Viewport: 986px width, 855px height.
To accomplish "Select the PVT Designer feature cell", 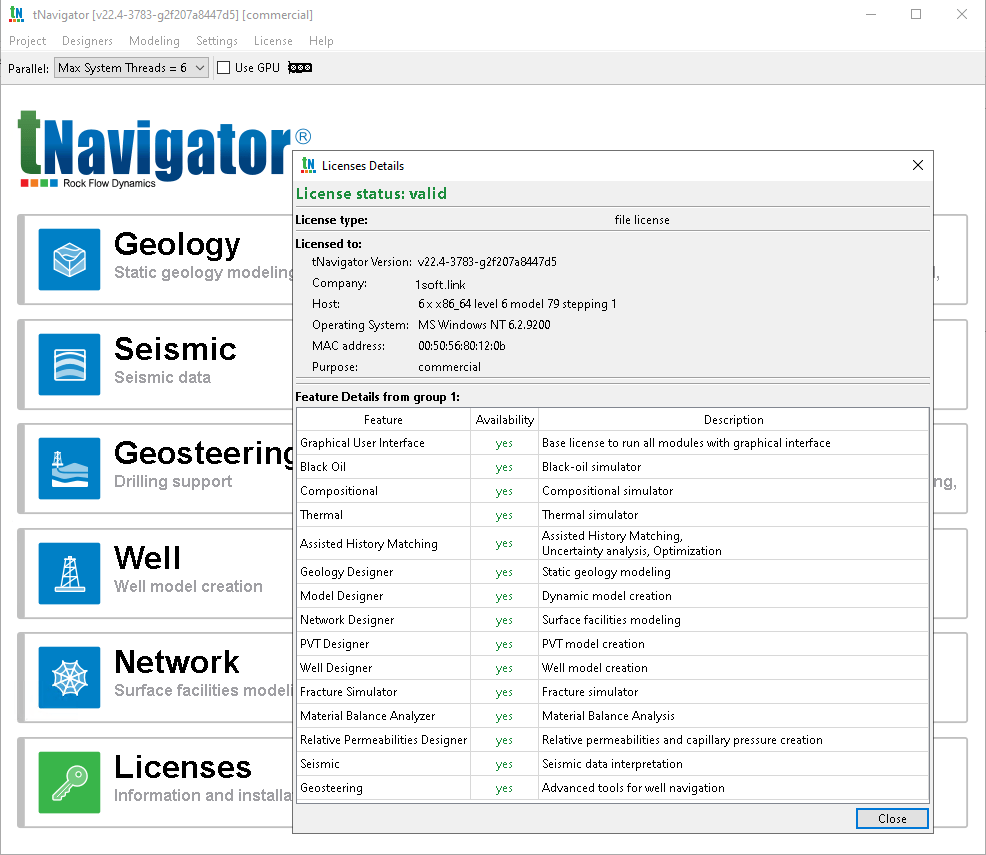I will [384, 644].
